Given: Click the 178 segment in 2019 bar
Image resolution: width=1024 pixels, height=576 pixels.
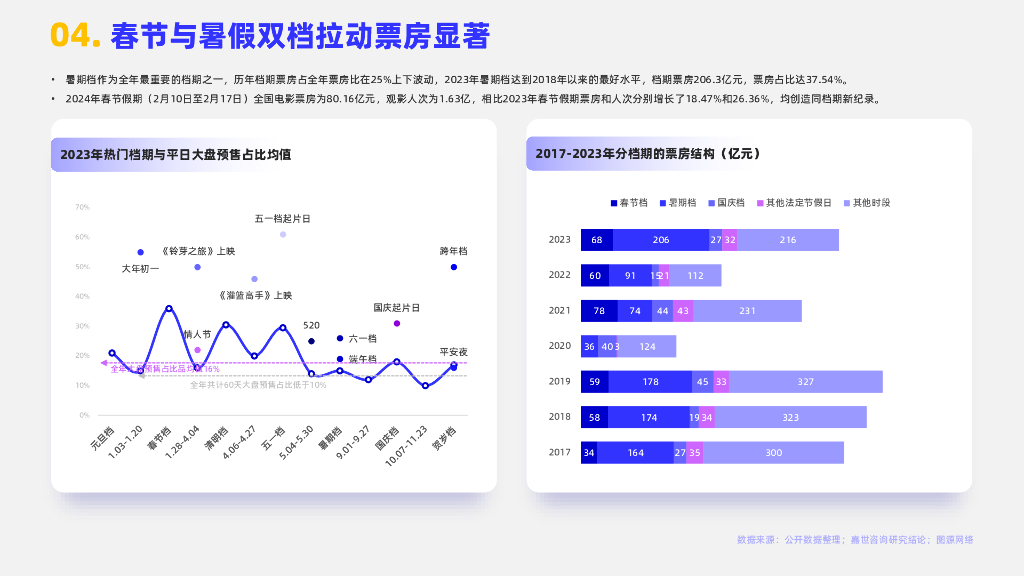Looking at the screenshot, I should (650, 381).
